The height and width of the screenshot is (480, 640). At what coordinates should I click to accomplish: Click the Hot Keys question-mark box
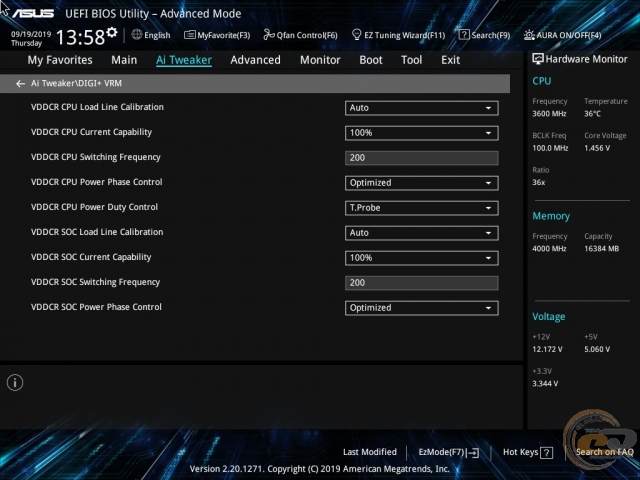(546, 453)
